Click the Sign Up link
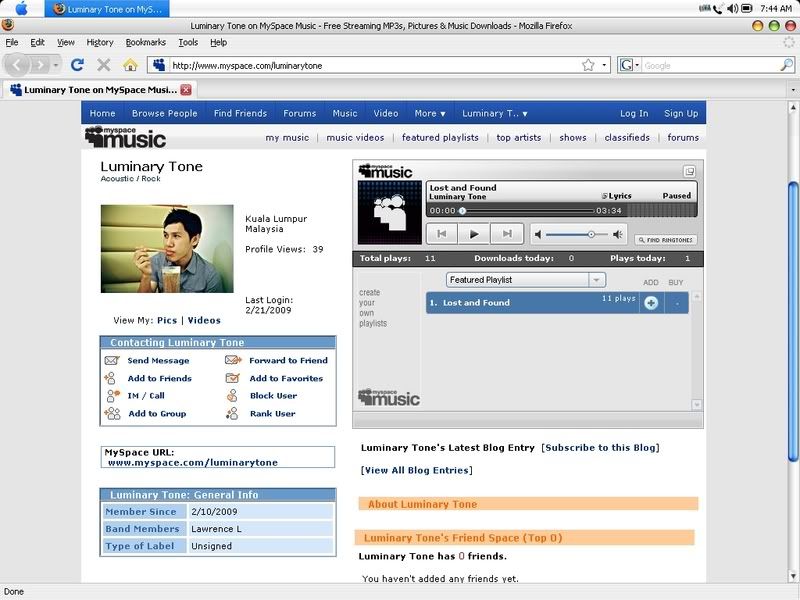The image size is (800, 600). 681,113
